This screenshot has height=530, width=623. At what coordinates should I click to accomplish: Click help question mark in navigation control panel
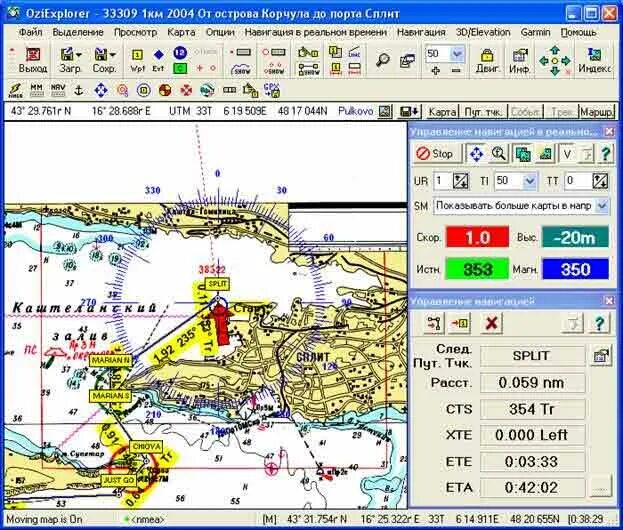tap(600, 323)
